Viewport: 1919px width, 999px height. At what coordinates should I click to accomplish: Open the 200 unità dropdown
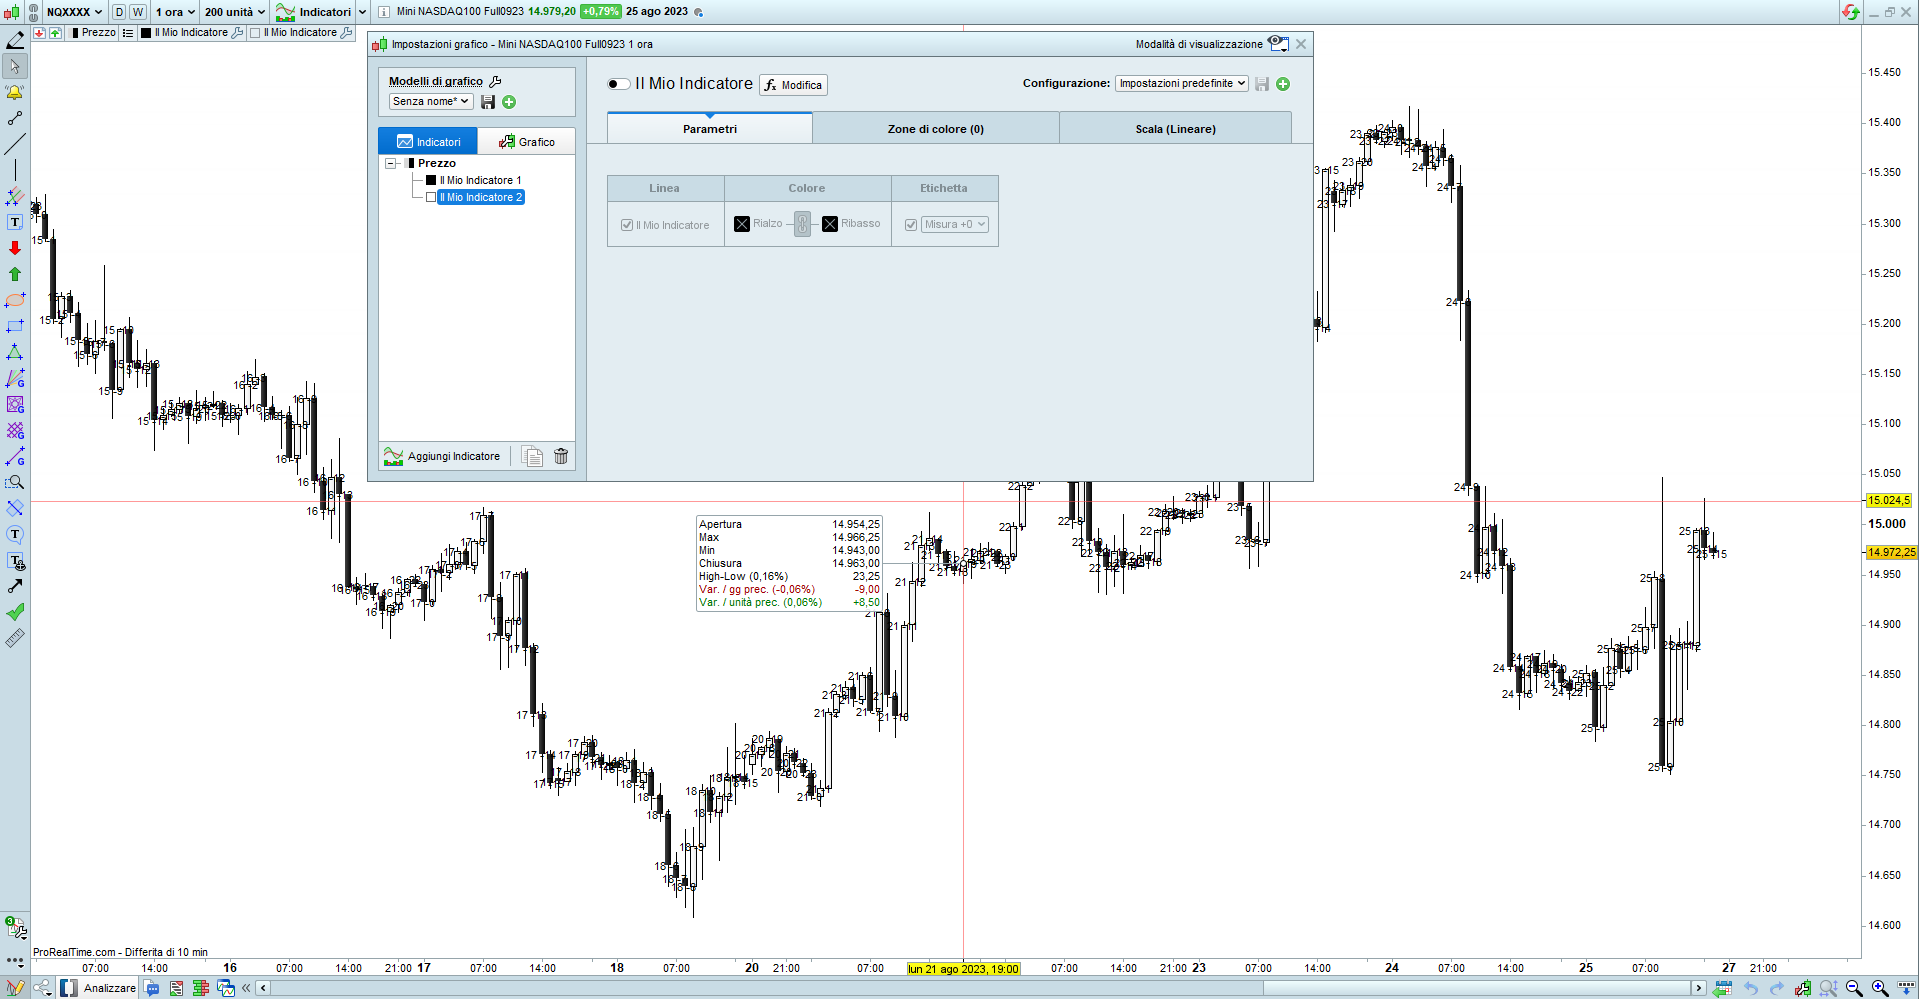(235, 12)
